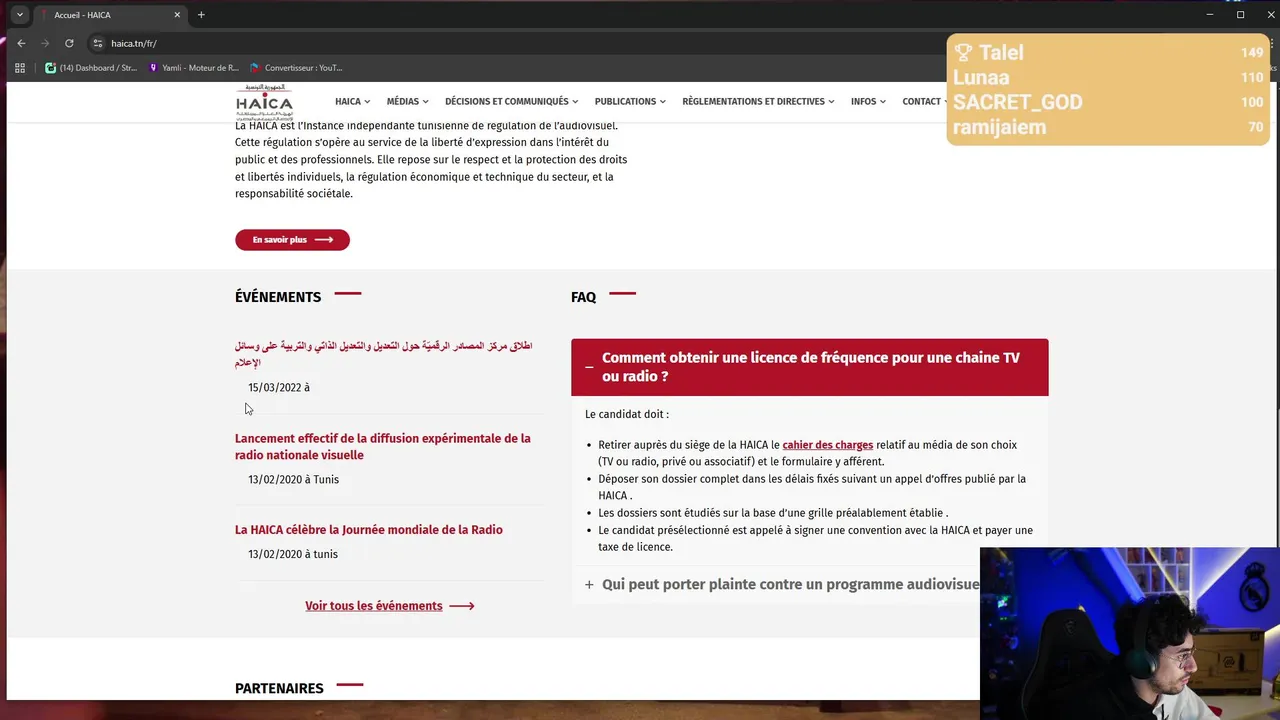1280x720 pixels.
Task: Open the cahier des charges link
Action: coord(828,445)
